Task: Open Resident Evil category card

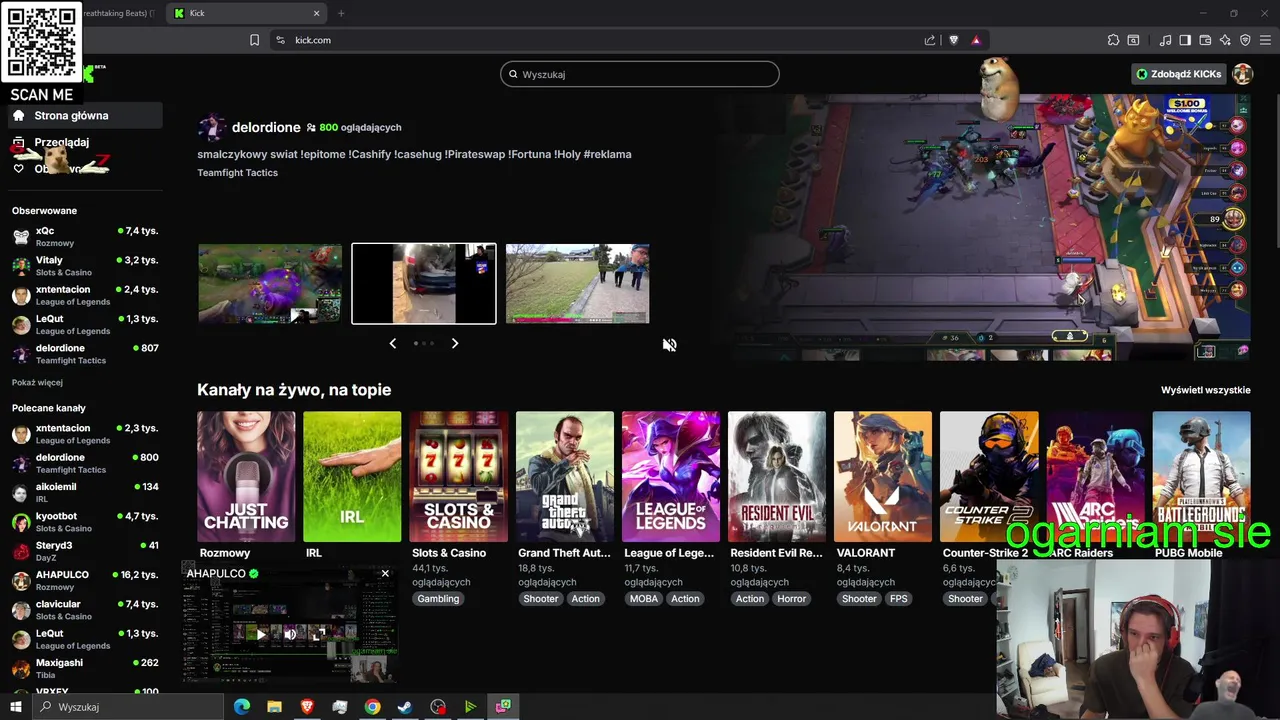Action: coord(777,477)
